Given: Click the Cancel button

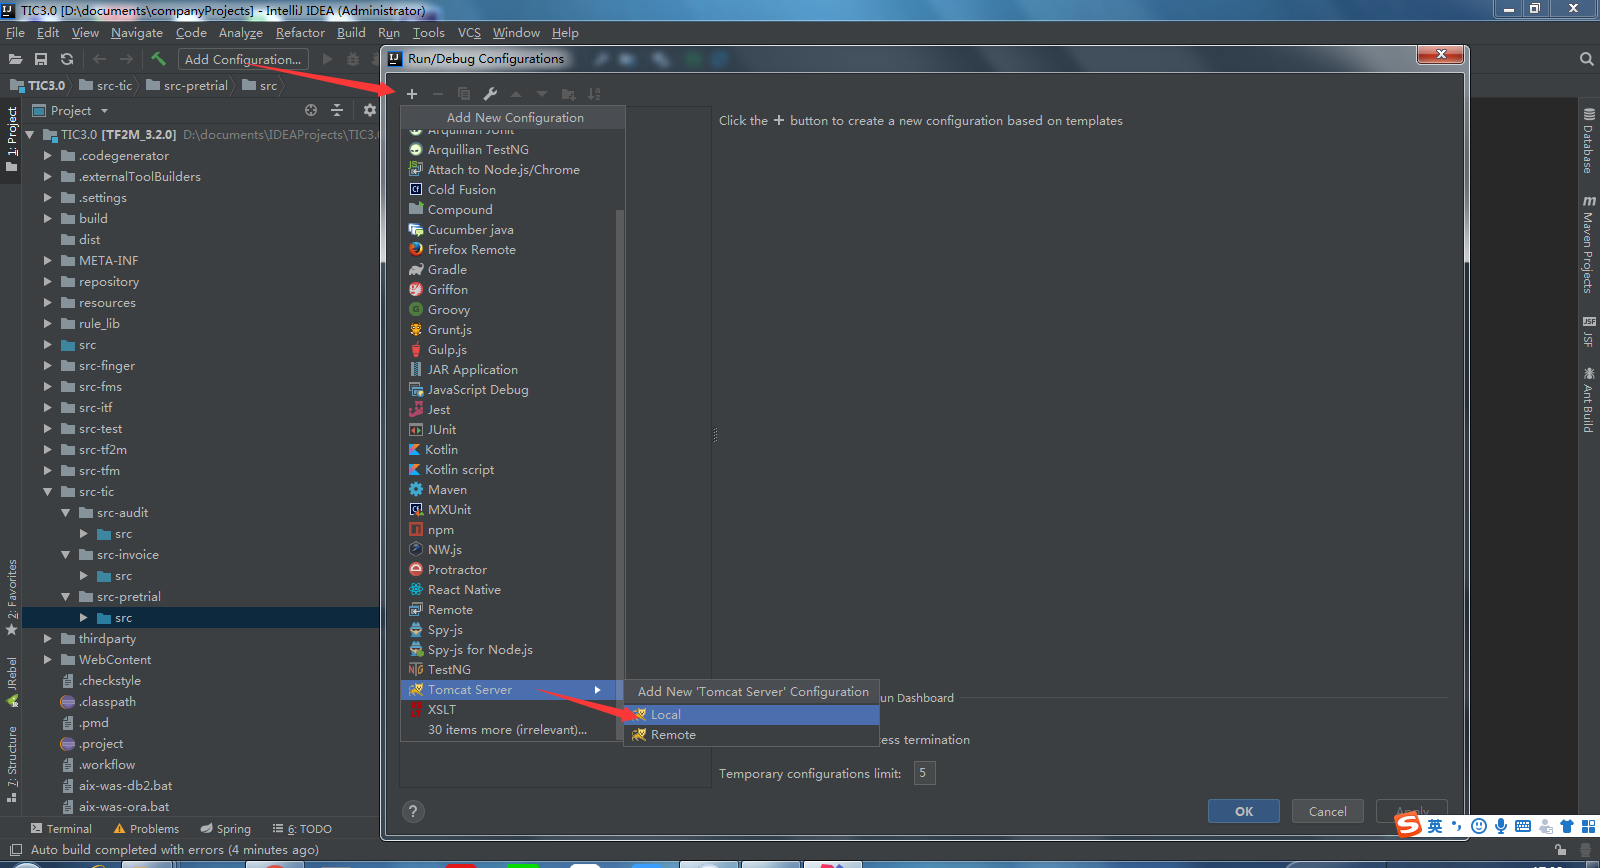Looking at the screenshot, I should (1328, 812).
